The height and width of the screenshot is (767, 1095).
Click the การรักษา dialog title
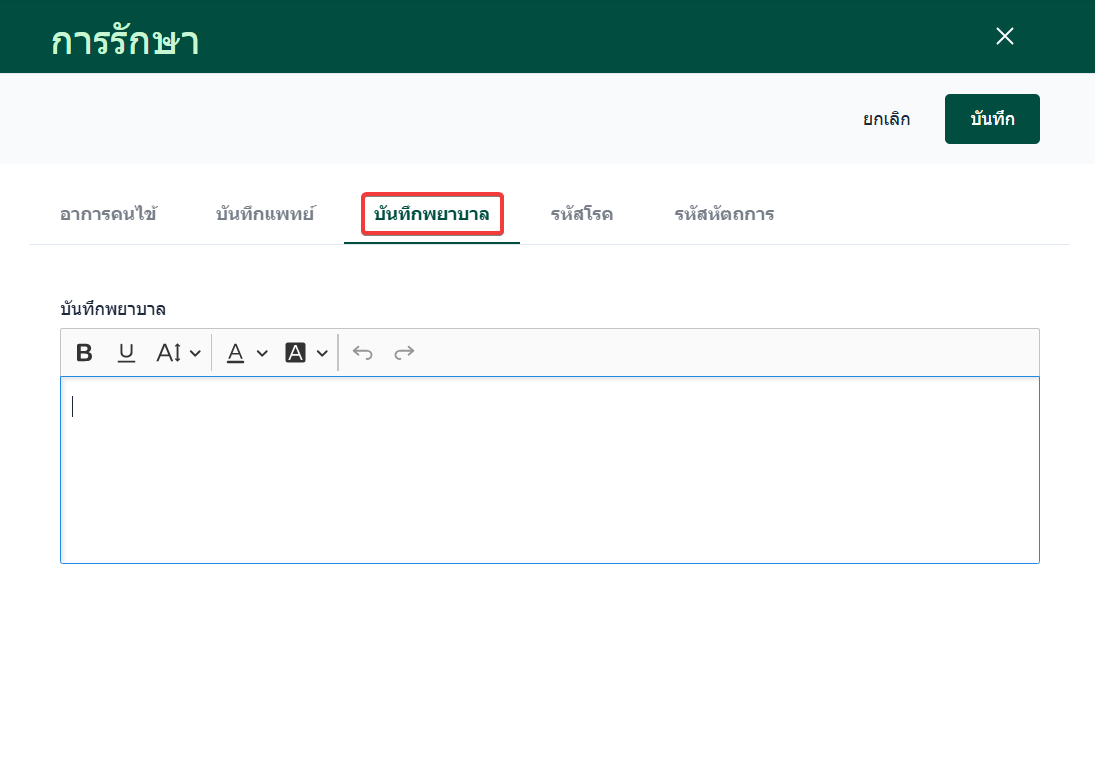point(125,41)
